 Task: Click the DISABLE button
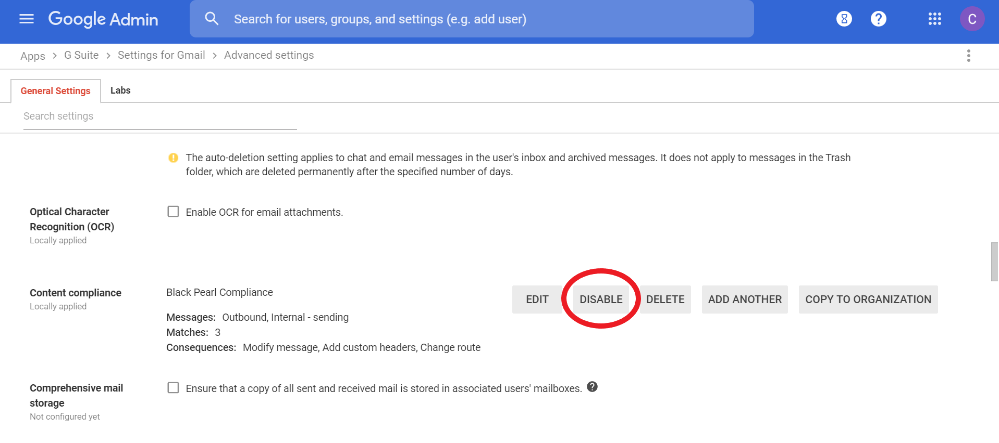(601, 300)
